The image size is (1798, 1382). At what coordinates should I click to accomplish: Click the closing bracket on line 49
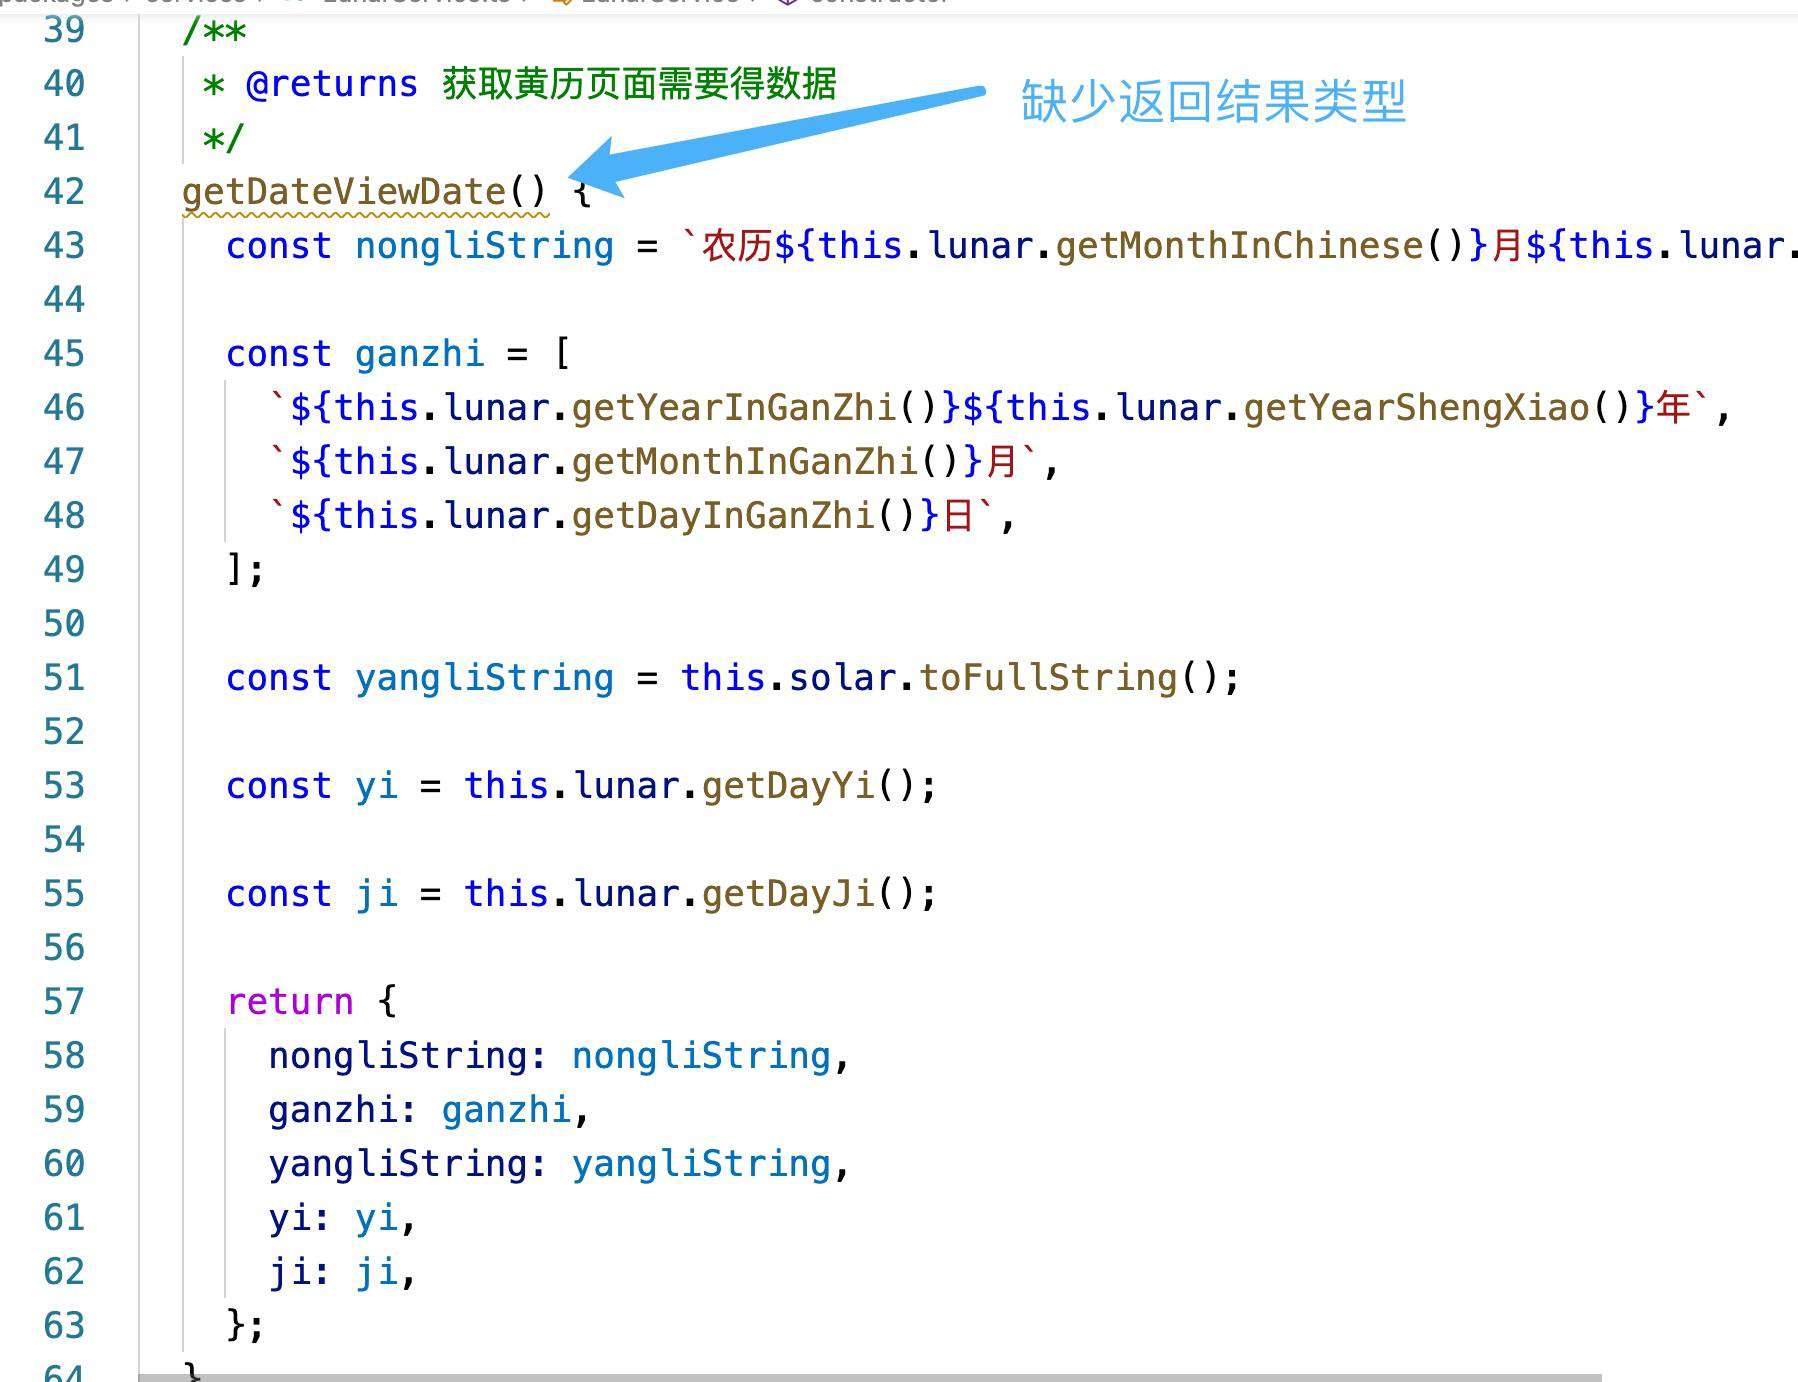point(235,569)
